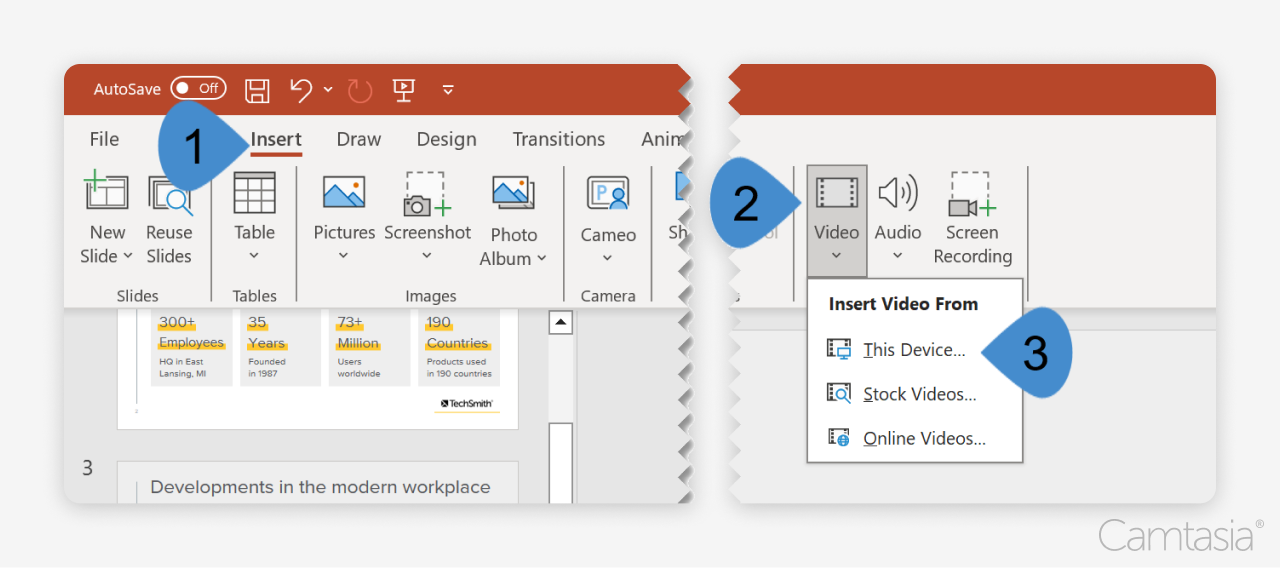1280x568 pixels.
Task: Open the Design ribbon tab
Action: pos(446,139)
